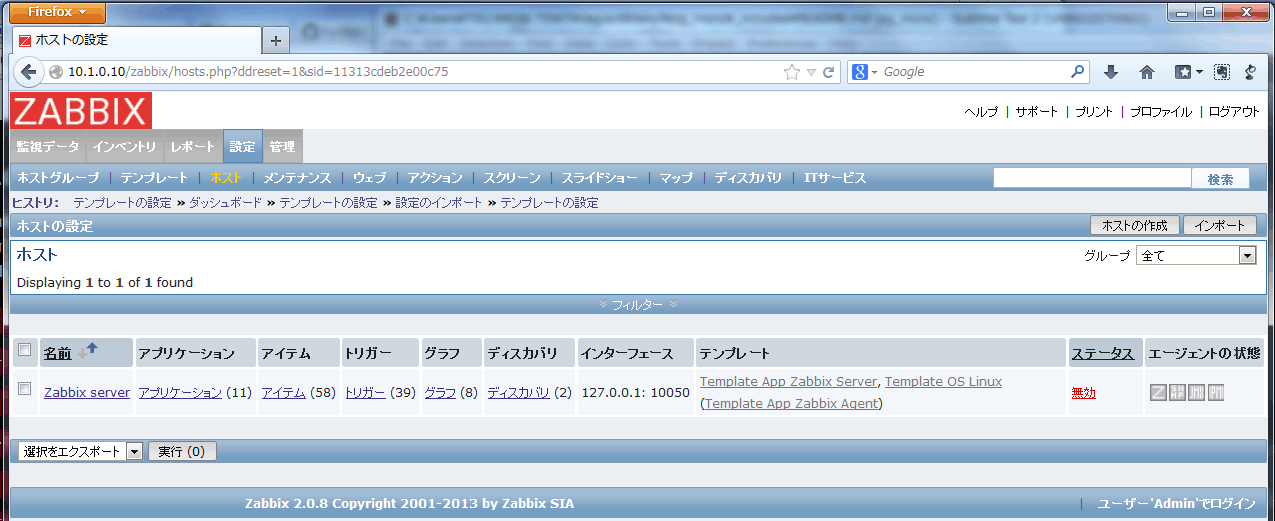The height and width of the screenshot is (521, 1275).
Task: Open the スライドショー submenu
Action: click(x=599, y=177)
